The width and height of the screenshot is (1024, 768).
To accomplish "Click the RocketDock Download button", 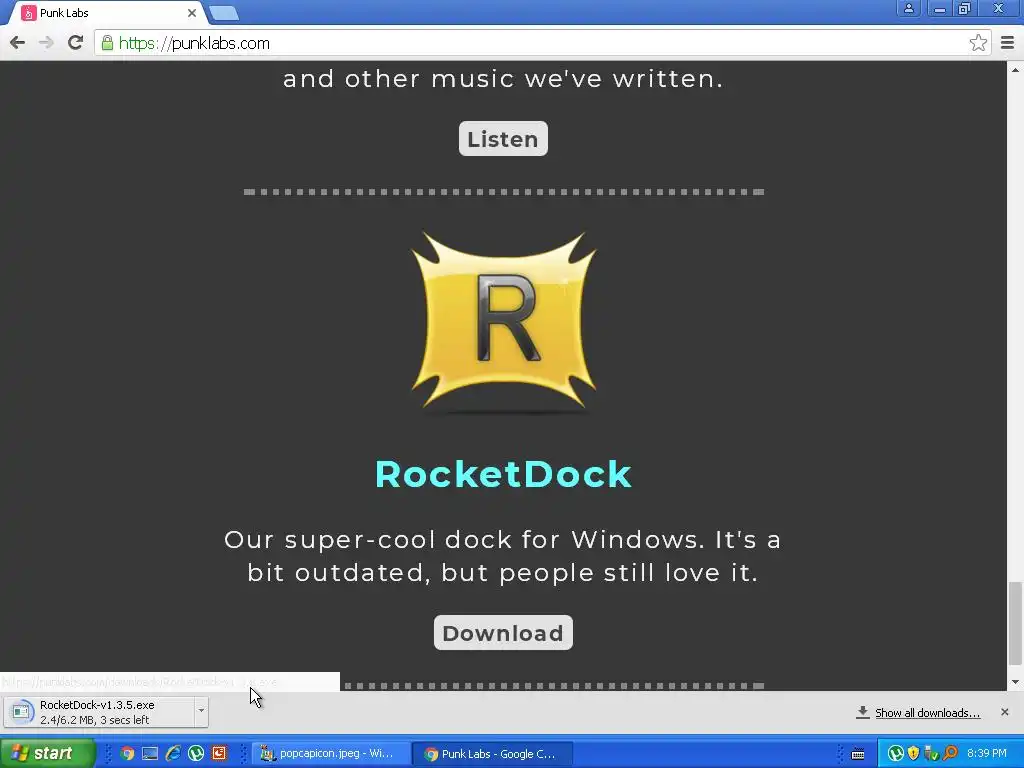I will point(503,633).
